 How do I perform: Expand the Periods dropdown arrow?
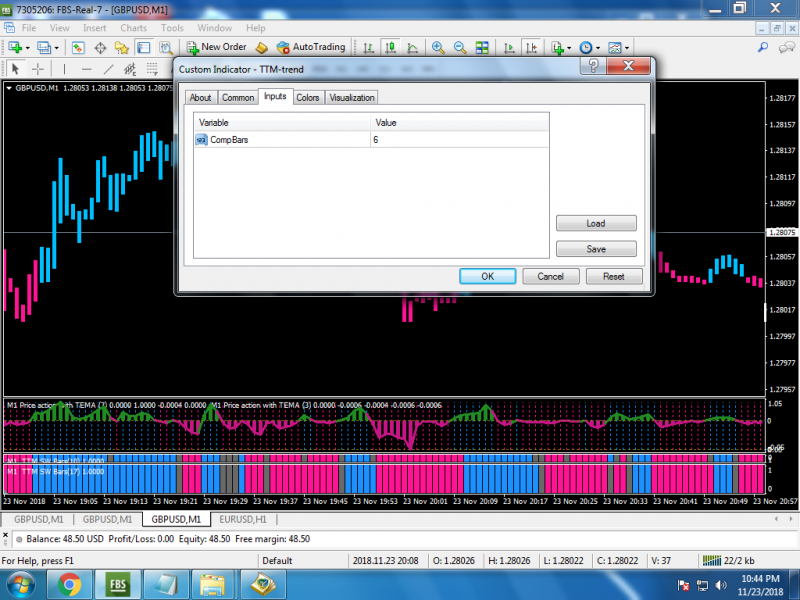tap(598, 48)
